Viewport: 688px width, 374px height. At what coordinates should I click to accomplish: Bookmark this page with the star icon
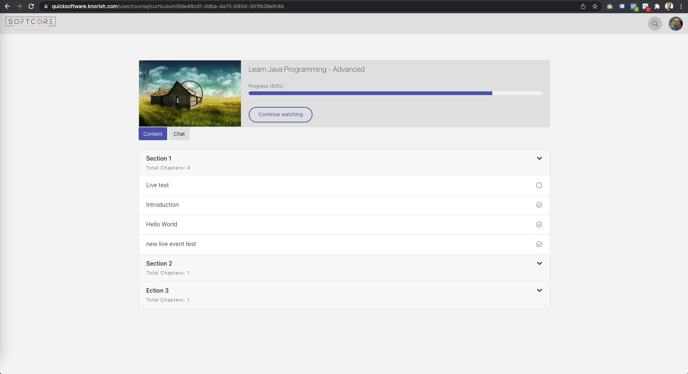coord(595,6)
